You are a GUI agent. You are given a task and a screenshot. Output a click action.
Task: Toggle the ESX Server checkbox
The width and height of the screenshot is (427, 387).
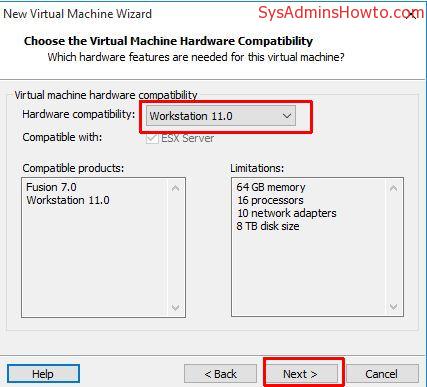coord(152,138)
